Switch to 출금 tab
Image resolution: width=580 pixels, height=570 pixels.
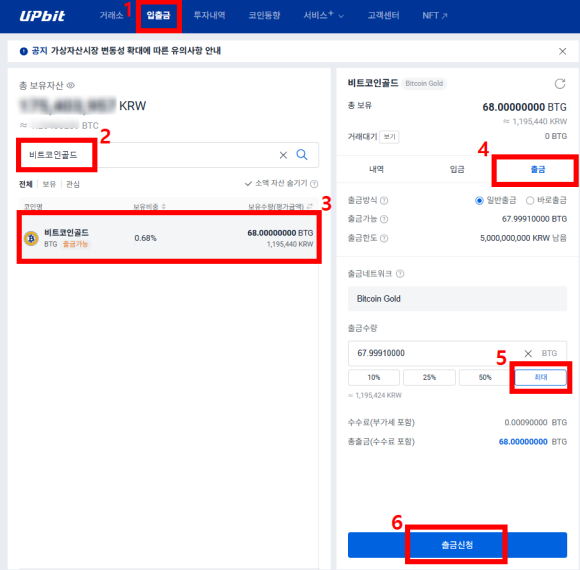pyautogui.click(x=538, y=169)
